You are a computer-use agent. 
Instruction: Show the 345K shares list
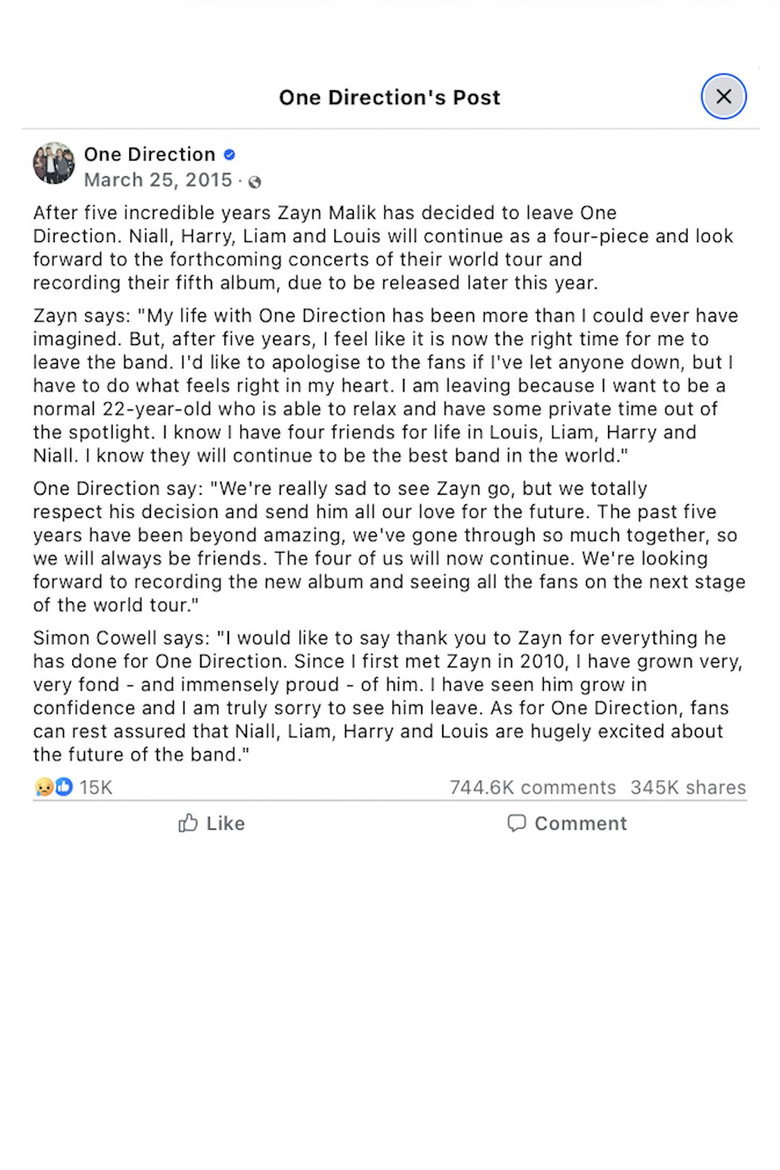click(688, 788)
